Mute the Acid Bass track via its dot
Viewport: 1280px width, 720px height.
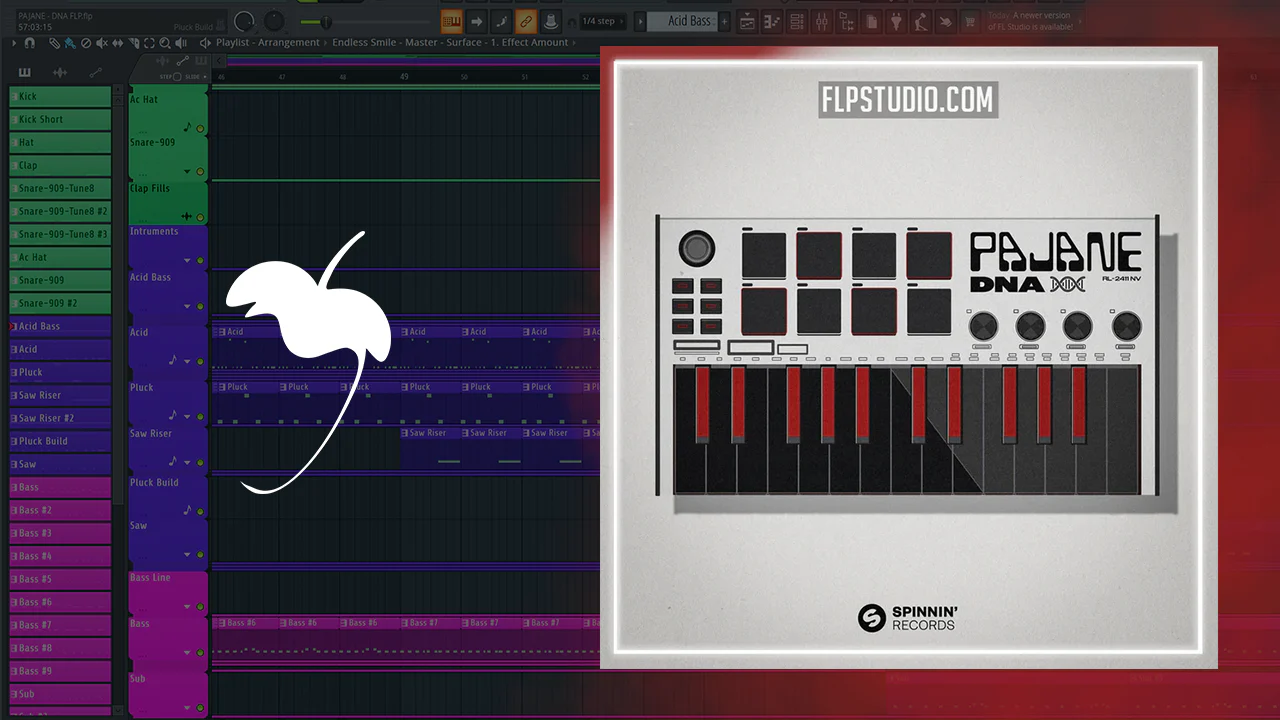click(200, 306)
